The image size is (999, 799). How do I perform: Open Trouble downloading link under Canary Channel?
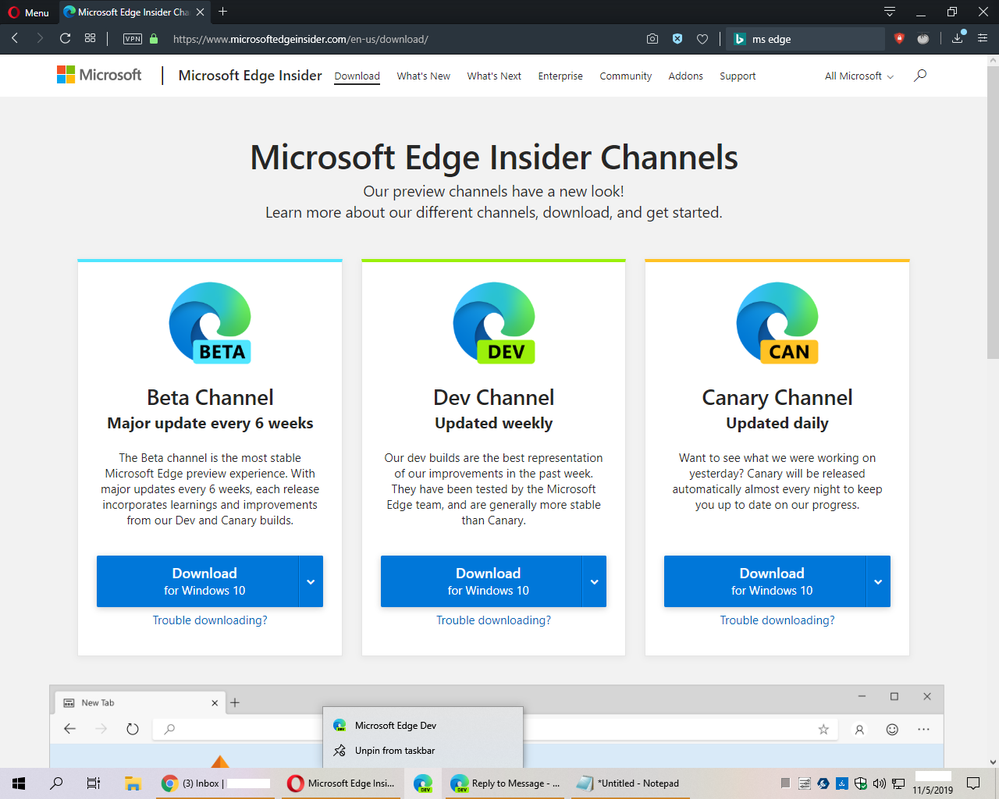click(x=777, y=620)
